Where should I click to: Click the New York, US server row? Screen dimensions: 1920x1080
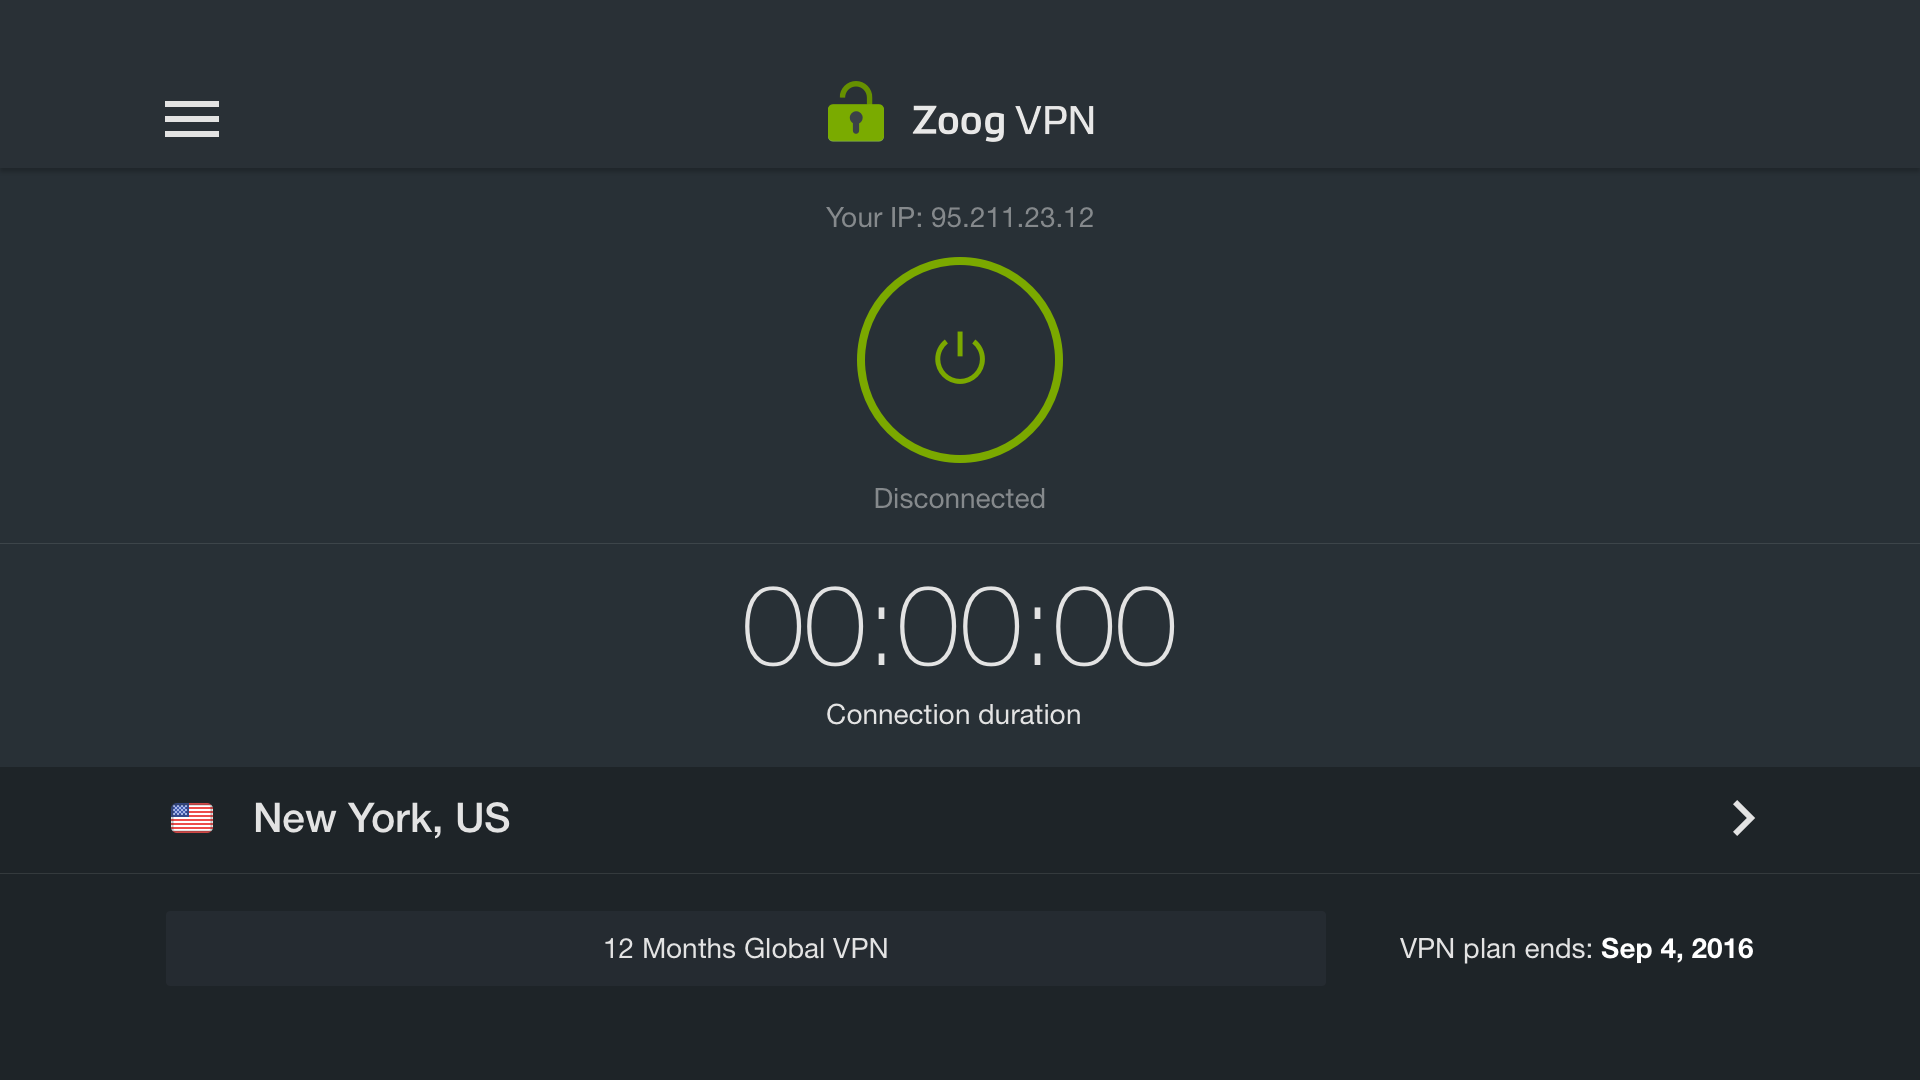coord(381,818)
